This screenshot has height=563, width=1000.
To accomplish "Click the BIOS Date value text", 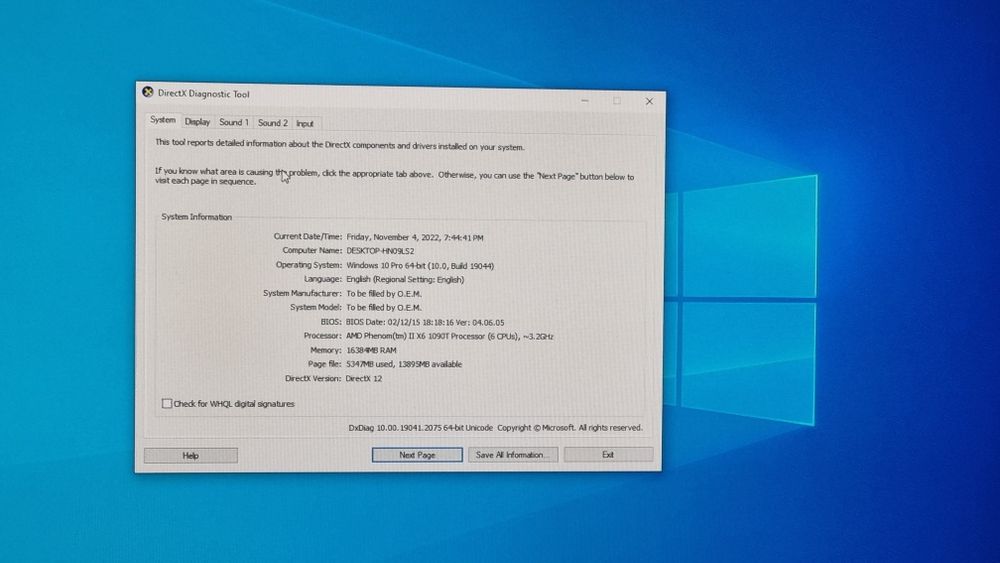I will coord(425,322).
